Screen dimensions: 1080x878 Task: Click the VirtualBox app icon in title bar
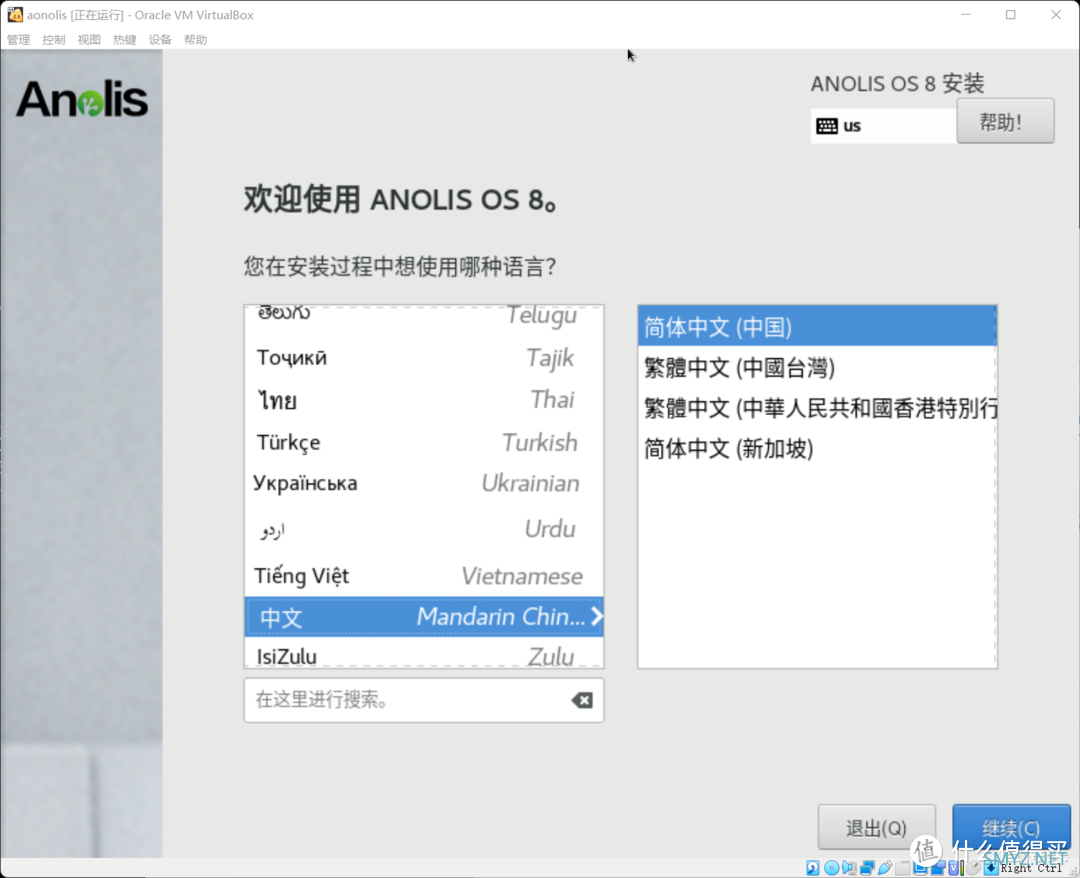(x=14, y=14)
